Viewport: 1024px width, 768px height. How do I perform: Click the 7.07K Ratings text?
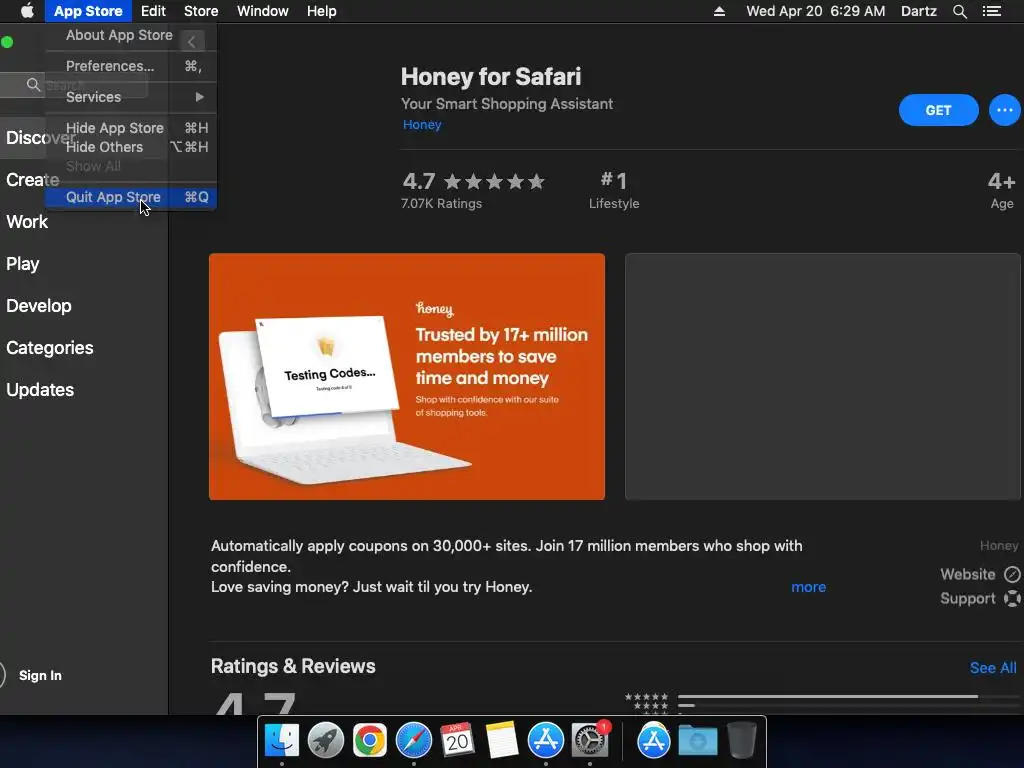(441, 203)
